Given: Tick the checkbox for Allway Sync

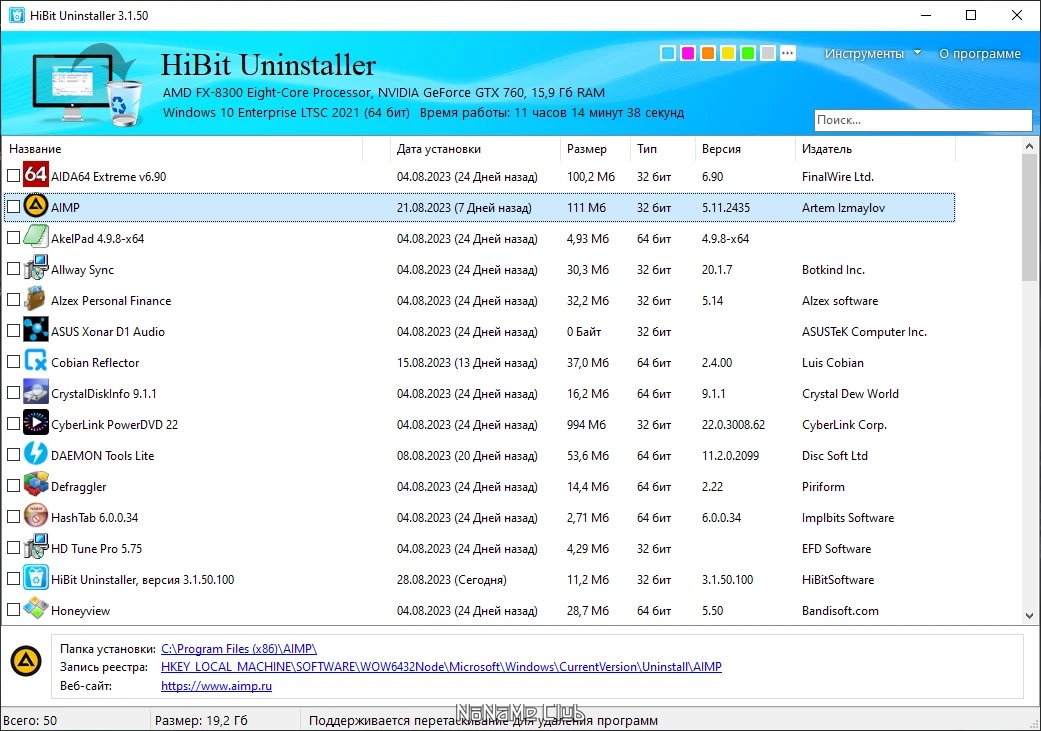Looking at the screenshot, I should [x=13, y=270].
